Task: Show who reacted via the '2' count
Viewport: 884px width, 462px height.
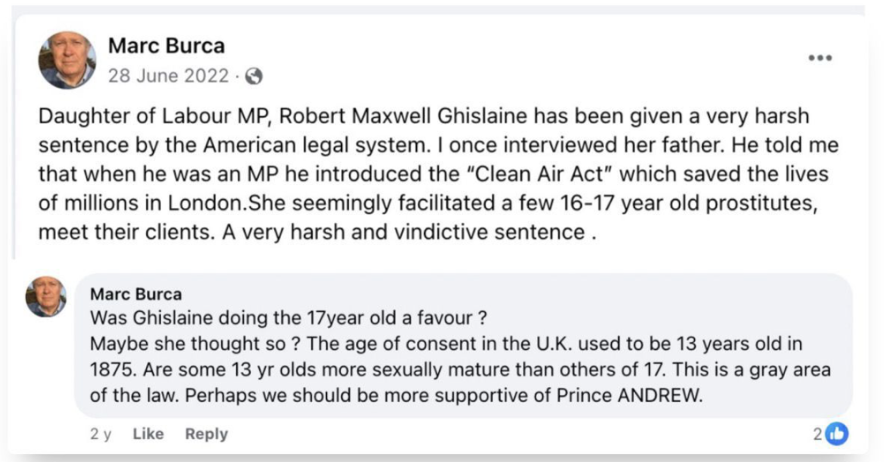Action: click(817, 433)
